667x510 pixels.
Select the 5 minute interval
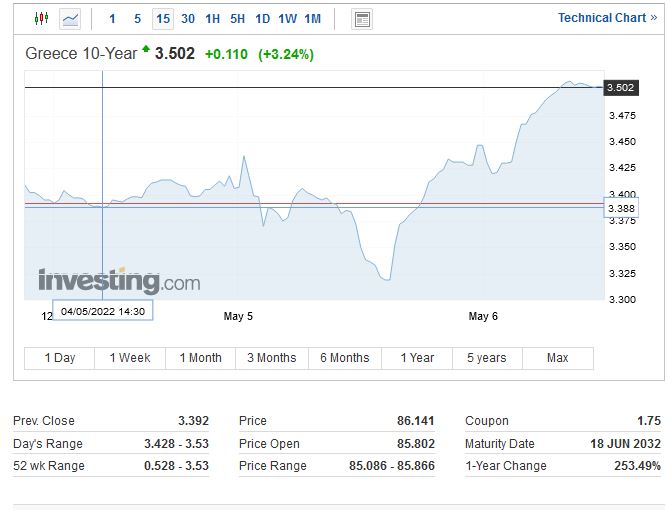tap(138, 19)
